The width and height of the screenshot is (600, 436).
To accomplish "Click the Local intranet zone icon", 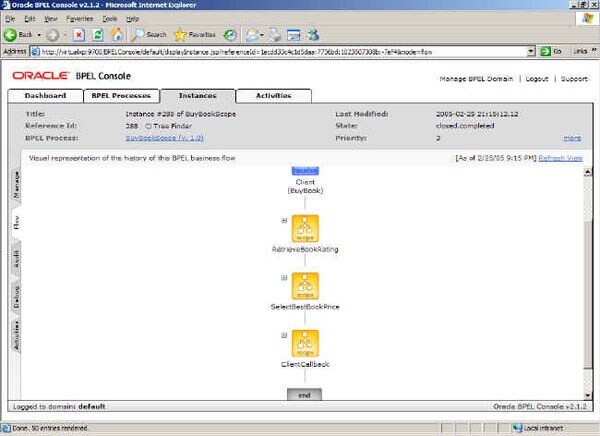I will 518,428.
